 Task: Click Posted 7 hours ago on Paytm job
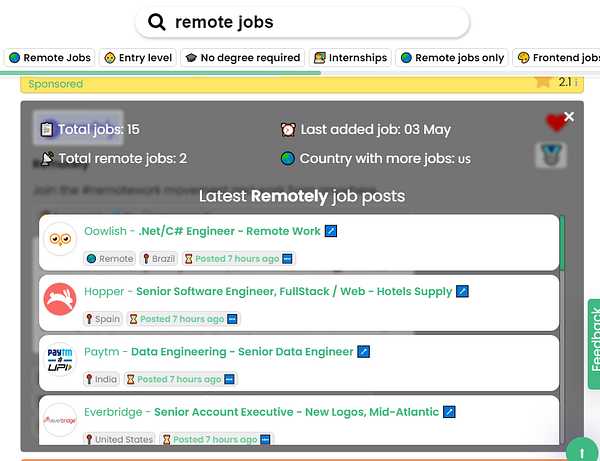[179, 379]
